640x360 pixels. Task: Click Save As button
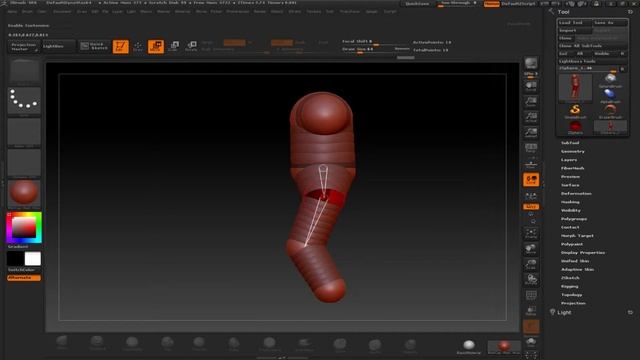[x=610, y=22]
